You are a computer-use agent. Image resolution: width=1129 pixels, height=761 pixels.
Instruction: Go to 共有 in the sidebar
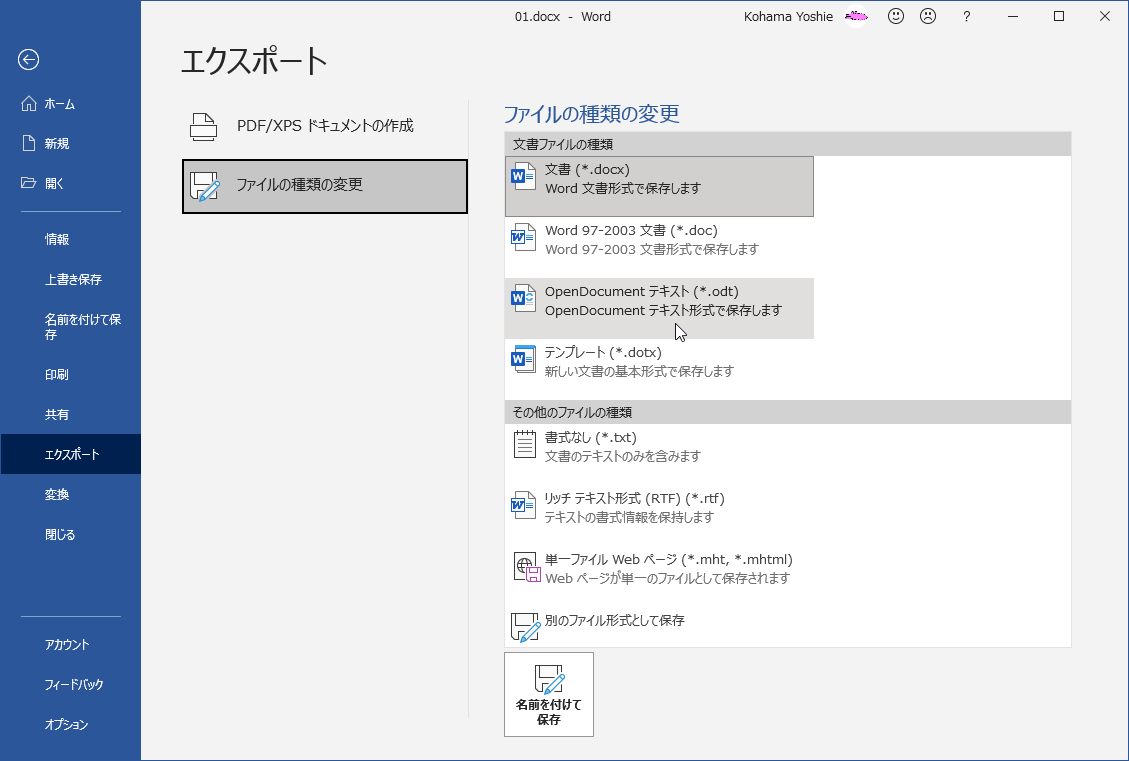[71, 414]
